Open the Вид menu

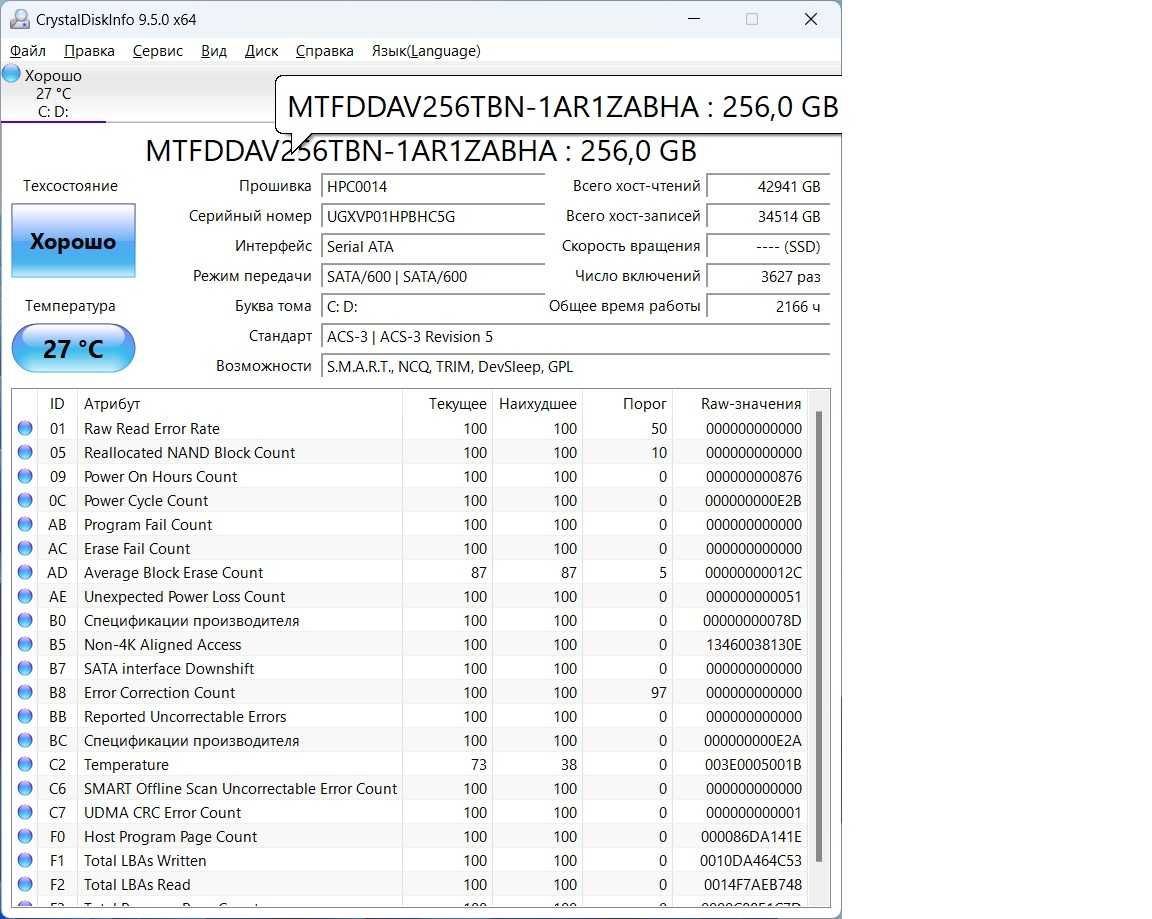(214, 51)
